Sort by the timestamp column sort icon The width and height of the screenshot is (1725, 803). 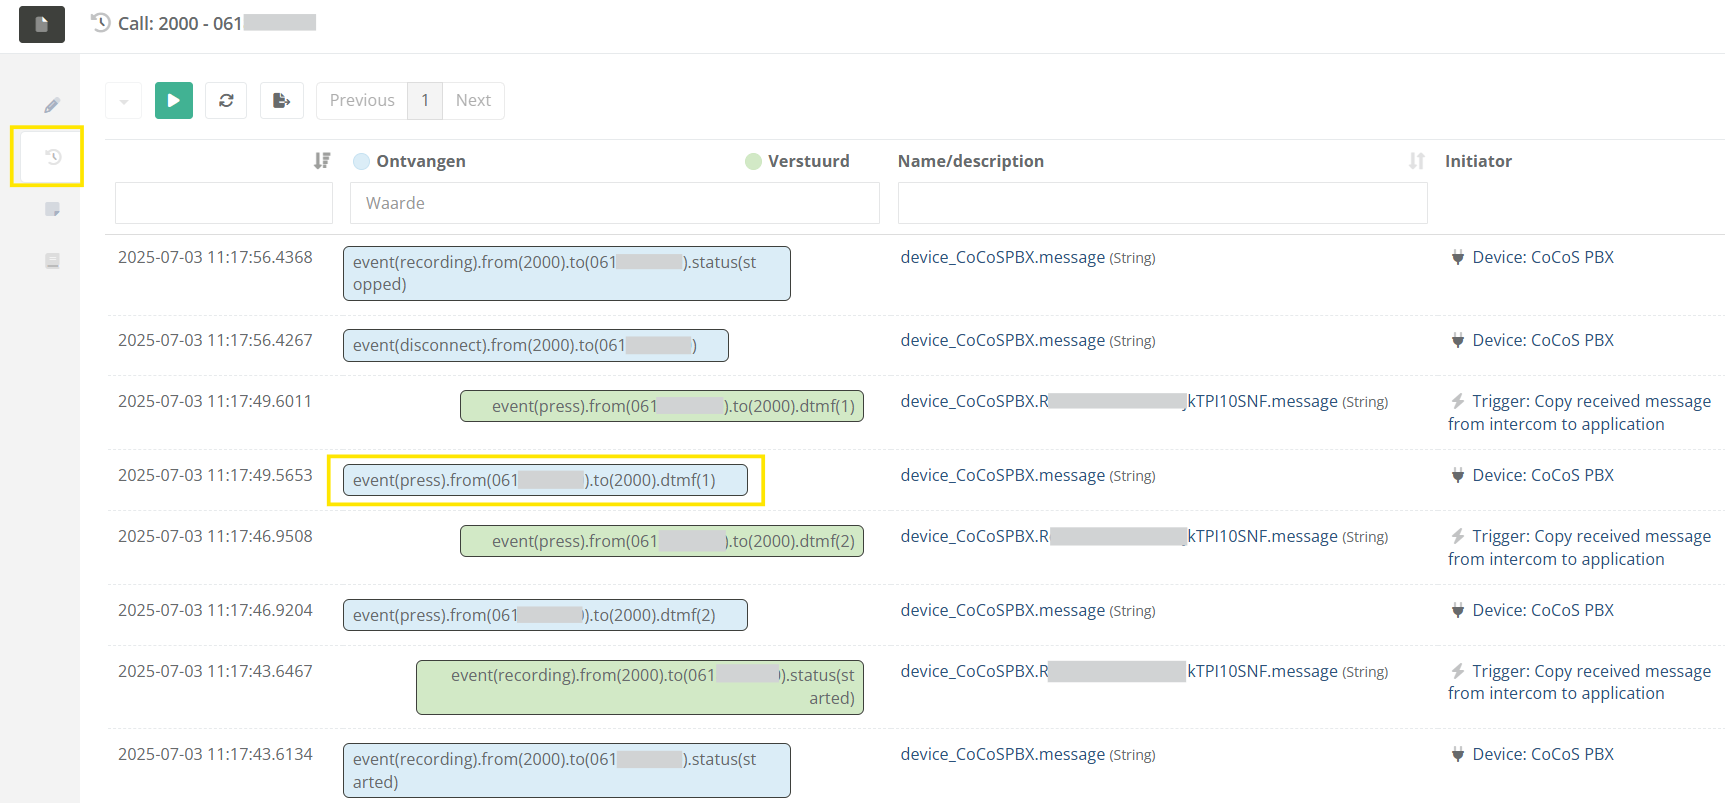tap(321, 161)
